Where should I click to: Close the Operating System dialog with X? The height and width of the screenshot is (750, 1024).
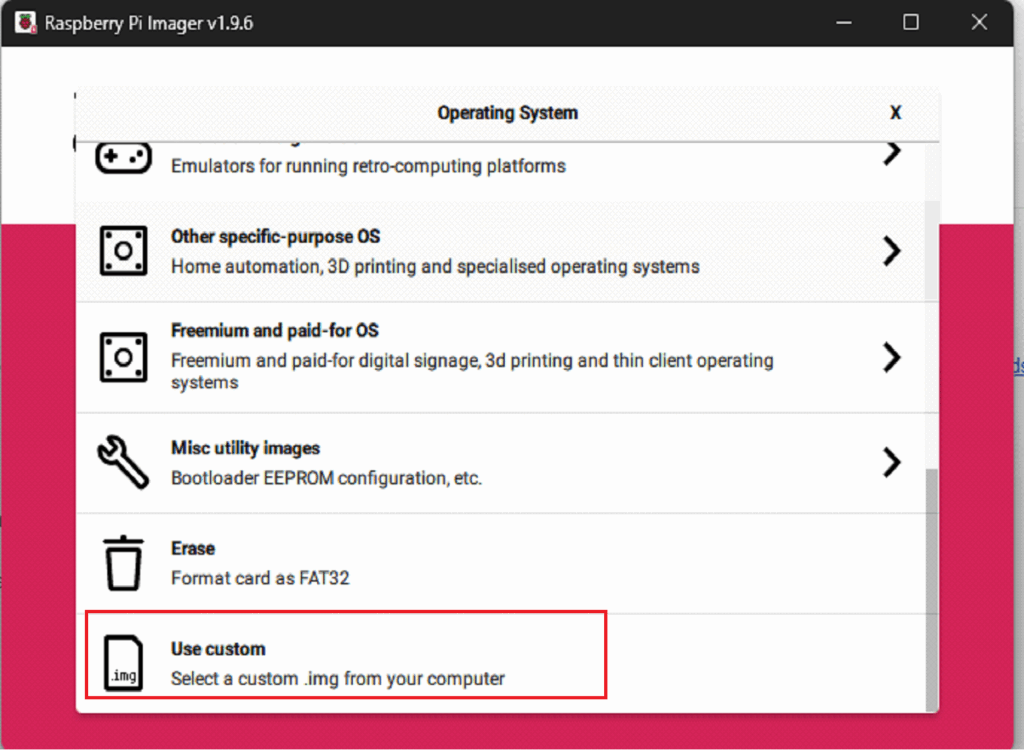tap(895, 113)
